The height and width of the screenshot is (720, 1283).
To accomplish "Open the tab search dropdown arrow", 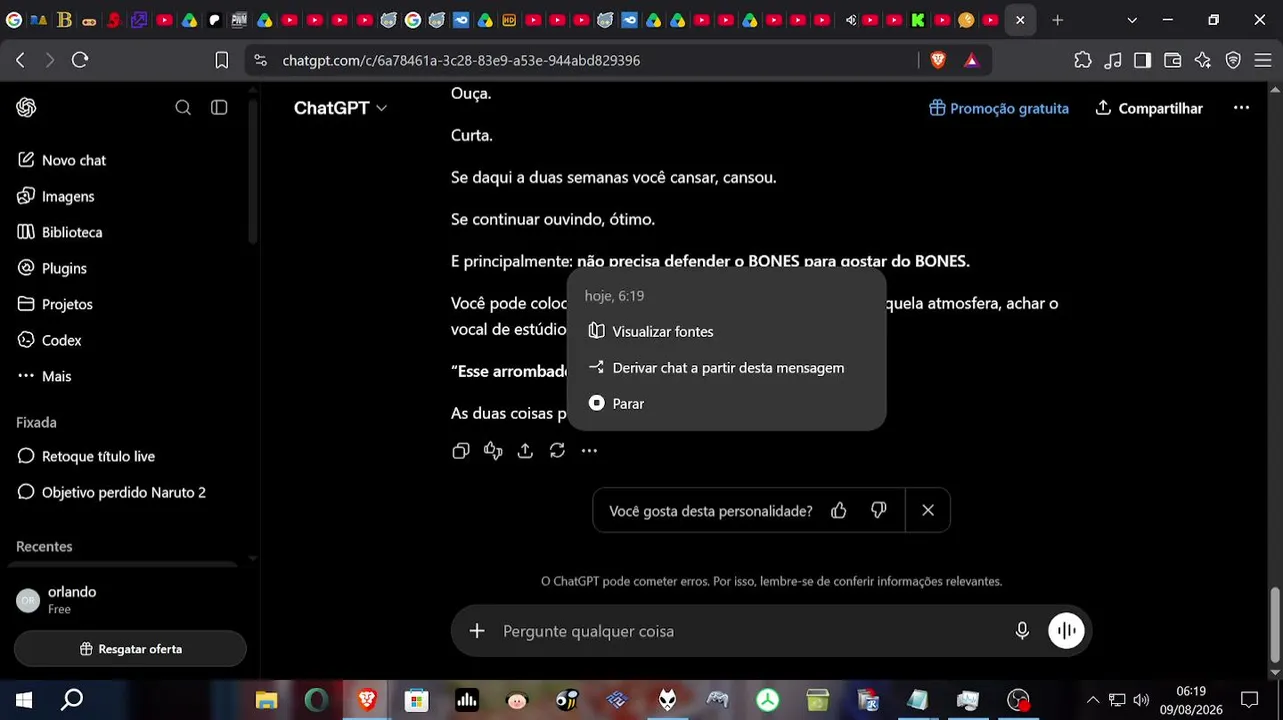I will 1132,20.
